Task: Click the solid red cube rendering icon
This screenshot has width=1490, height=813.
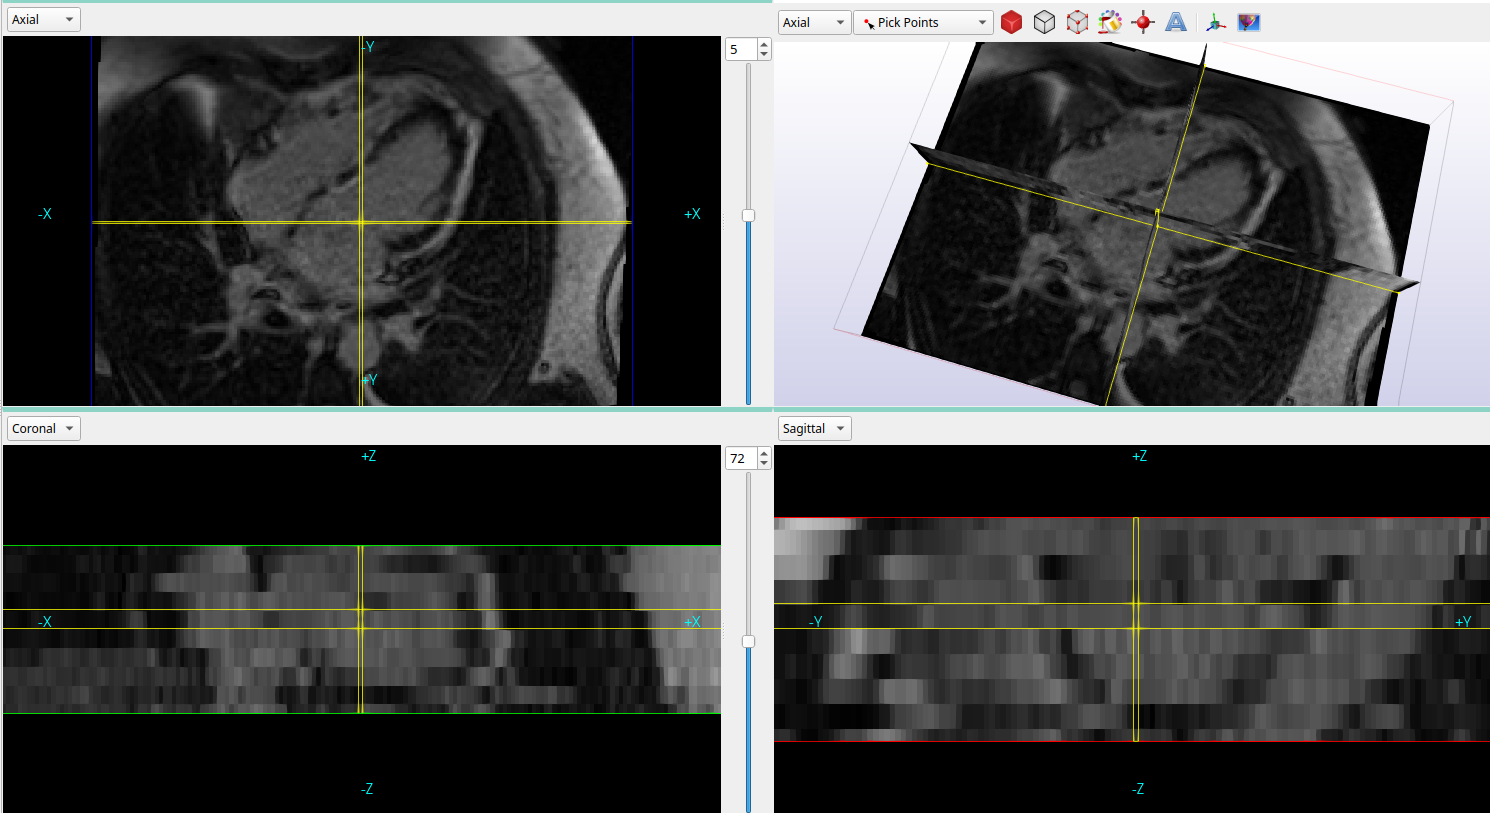Action: [1011, 22]
